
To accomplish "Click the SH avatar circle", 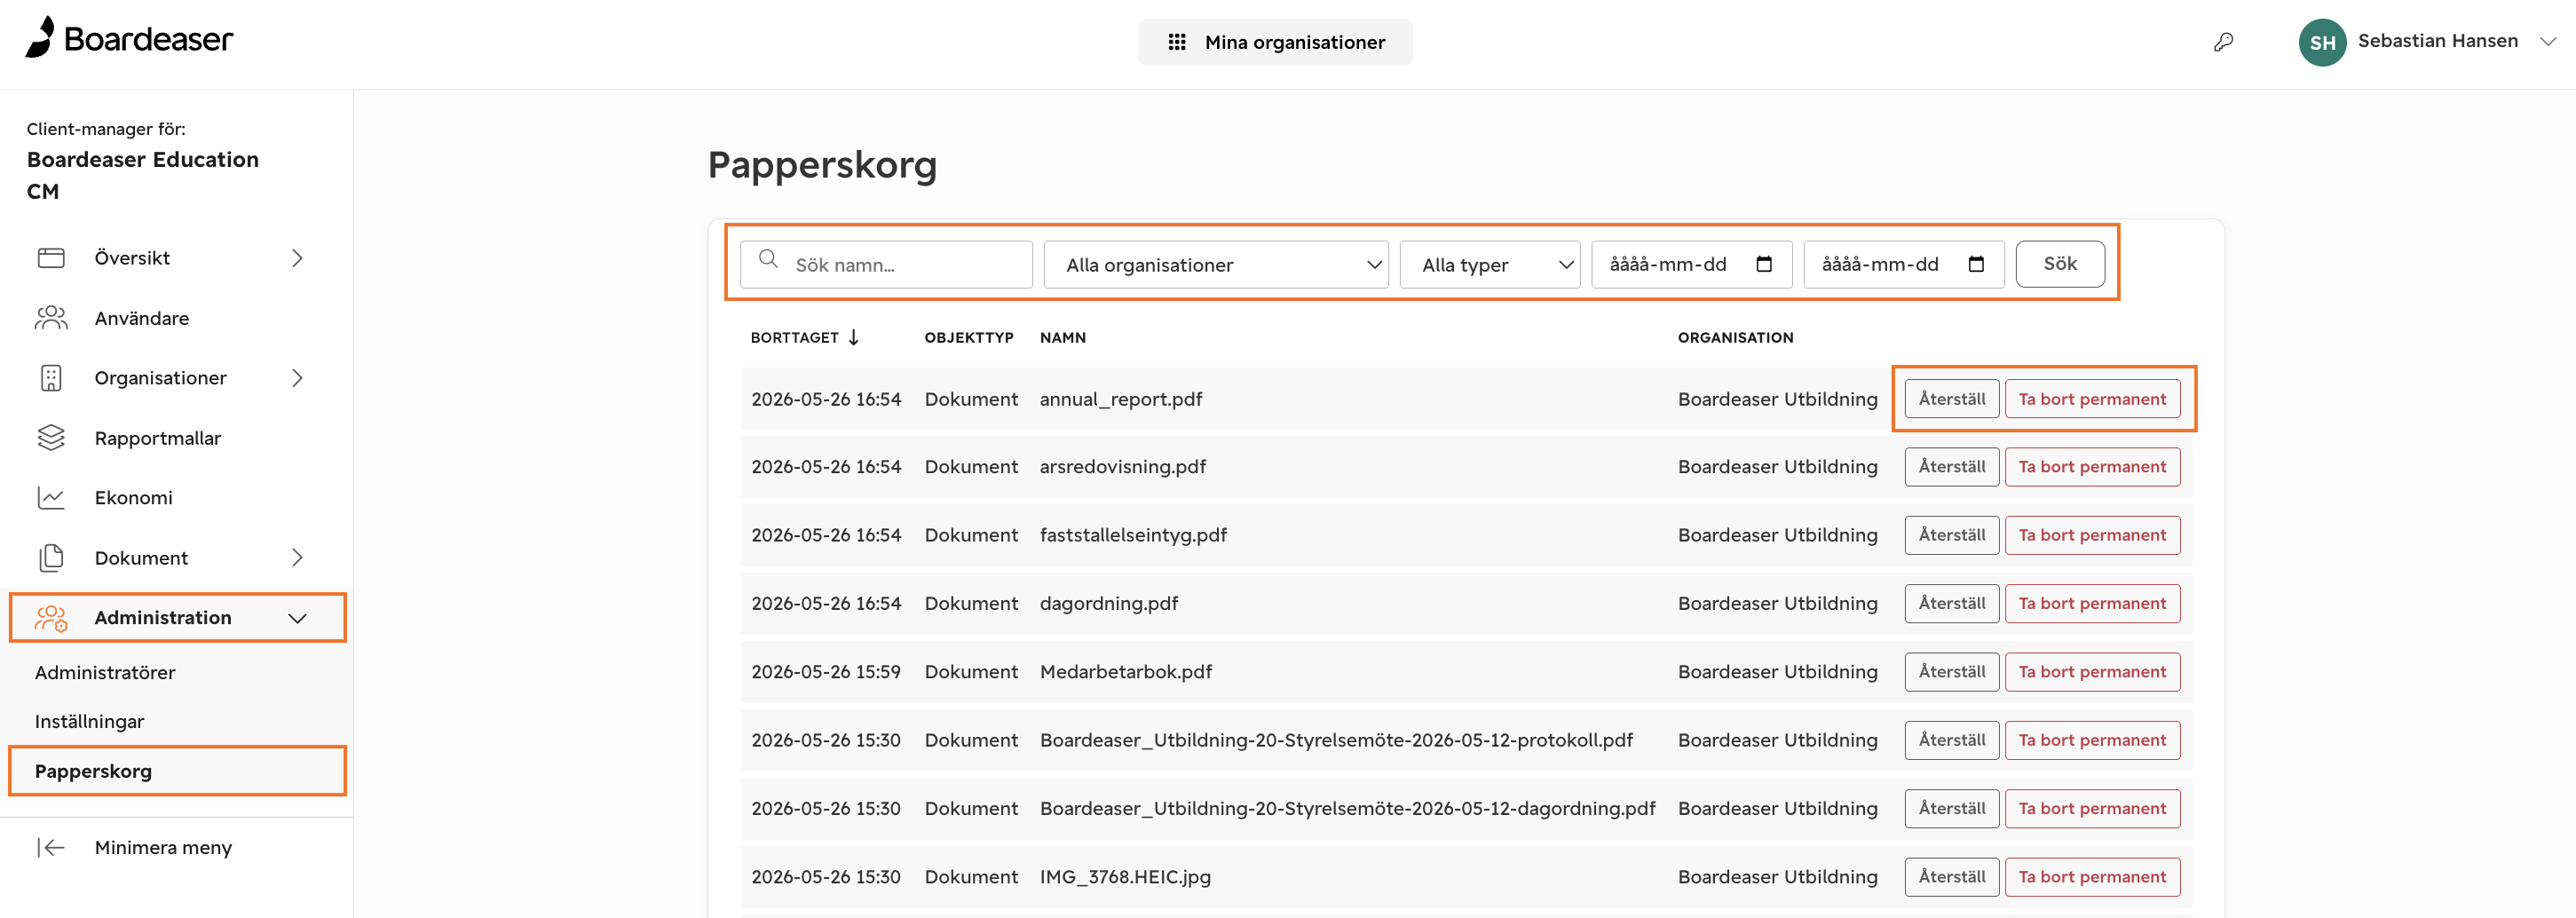I will [x=2322, y=42].
